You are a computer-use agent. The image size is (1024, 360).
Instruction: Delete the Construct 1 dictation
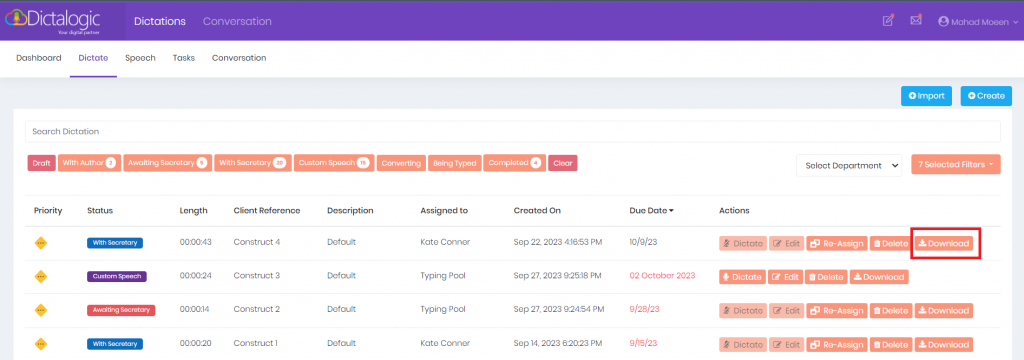[x=890, y=344]
